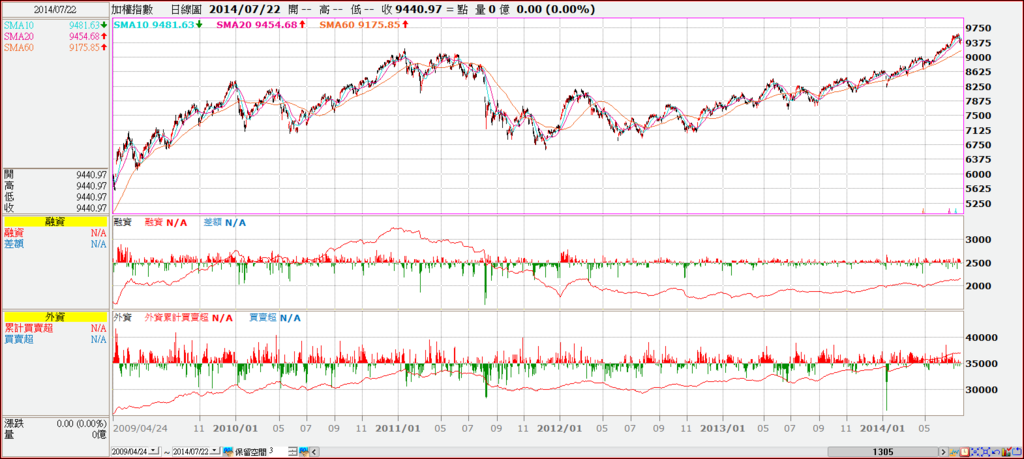
Task: Click the blue export share icon
Action: [1017, 451]
